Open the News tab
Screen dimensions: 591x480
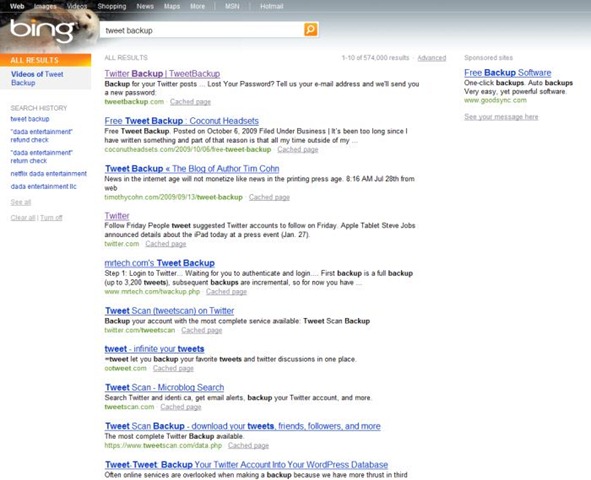(145, 6)
